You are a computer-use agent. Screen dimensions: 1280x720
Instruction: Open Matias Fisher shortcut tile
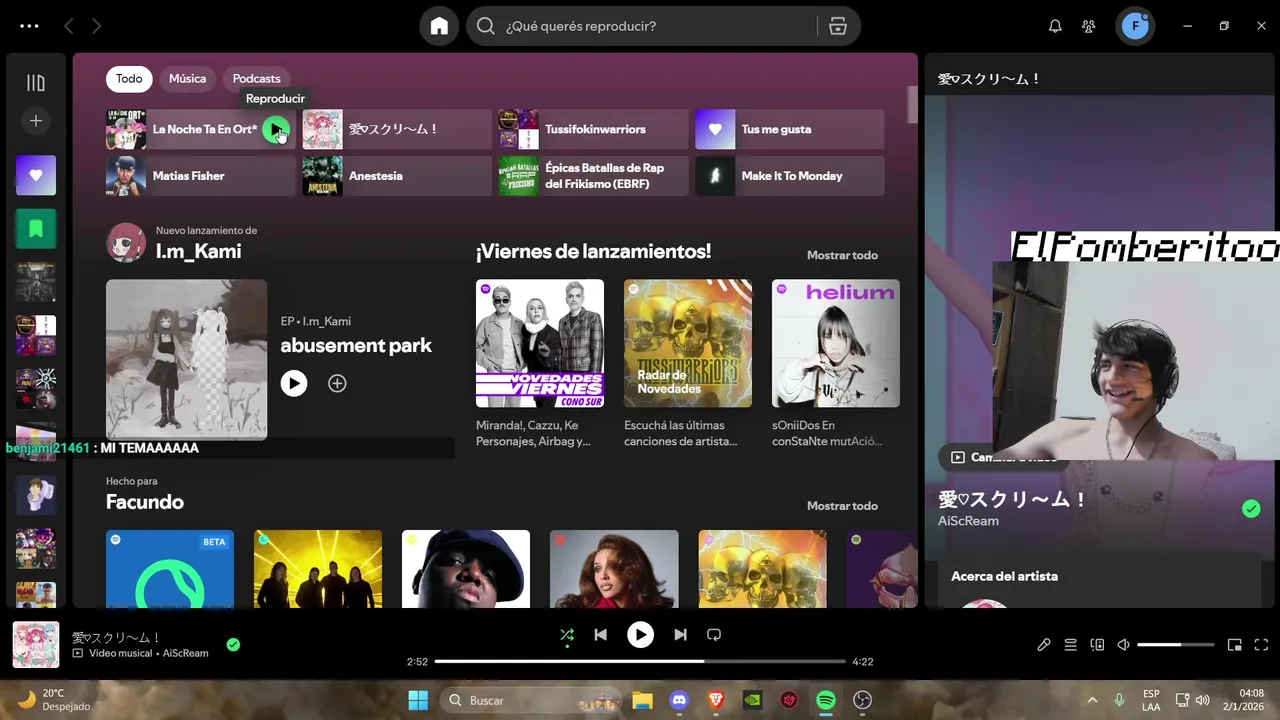(x=201, y=176)
